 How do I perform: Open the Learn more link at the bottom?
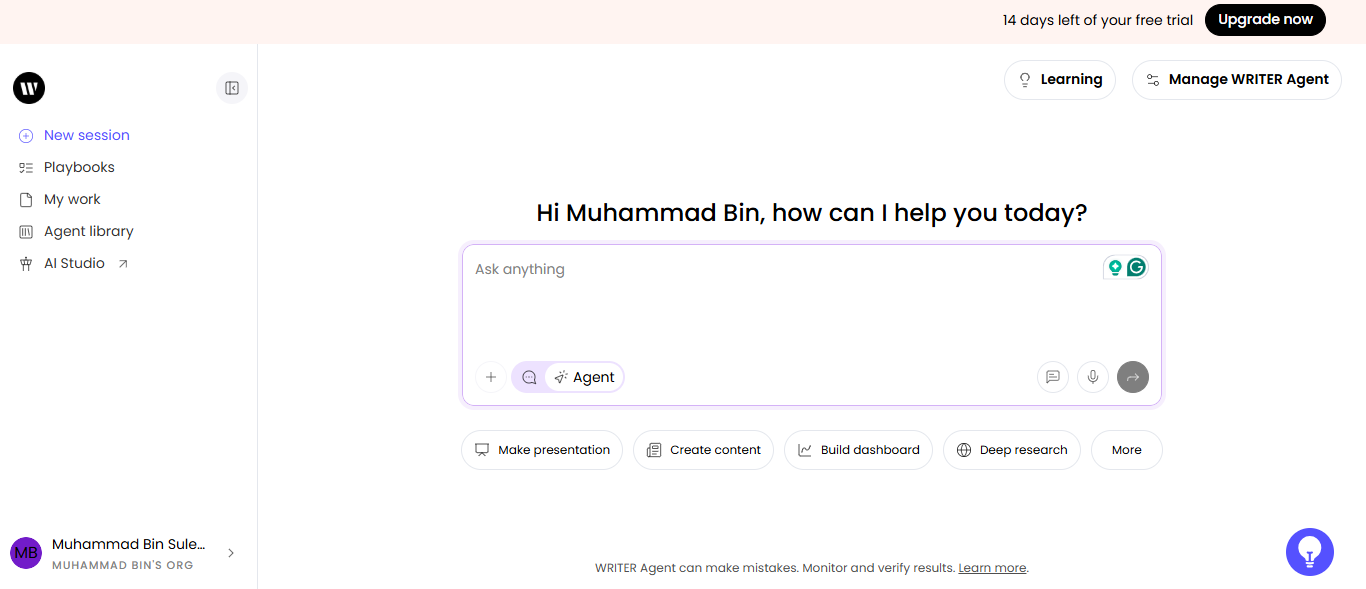(991, 567)
